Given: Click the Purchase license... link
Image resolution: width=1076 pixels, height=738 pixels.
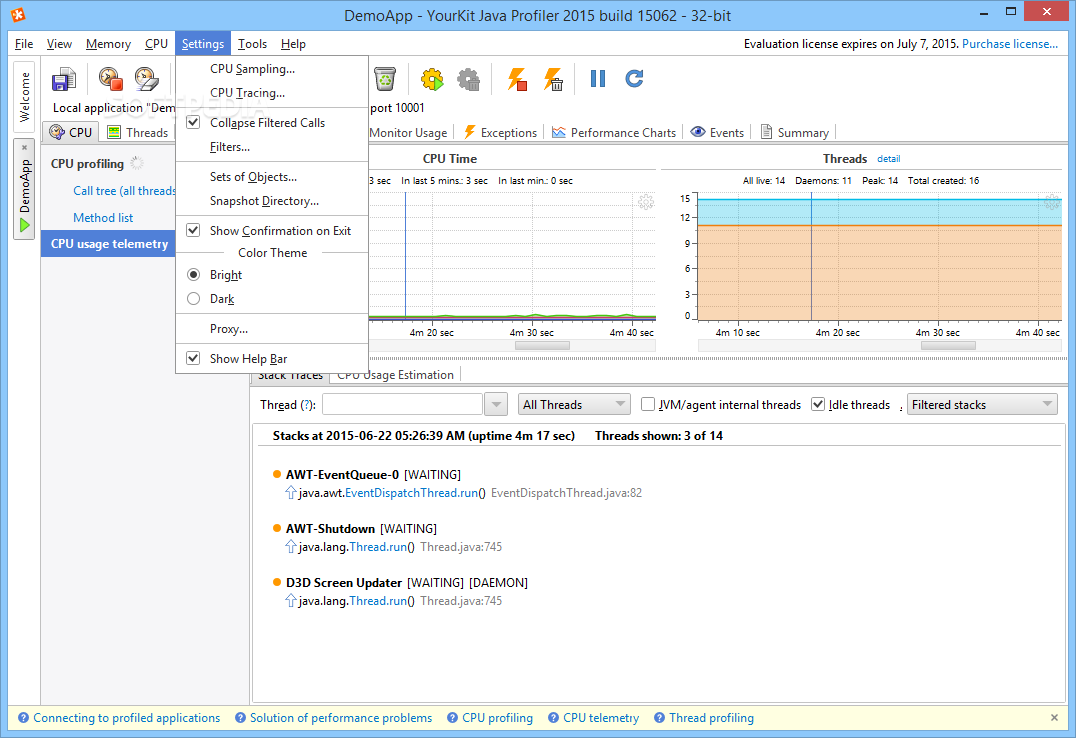Looking at the screenshot, I should pyautogui.click(x=1009, y=43).
